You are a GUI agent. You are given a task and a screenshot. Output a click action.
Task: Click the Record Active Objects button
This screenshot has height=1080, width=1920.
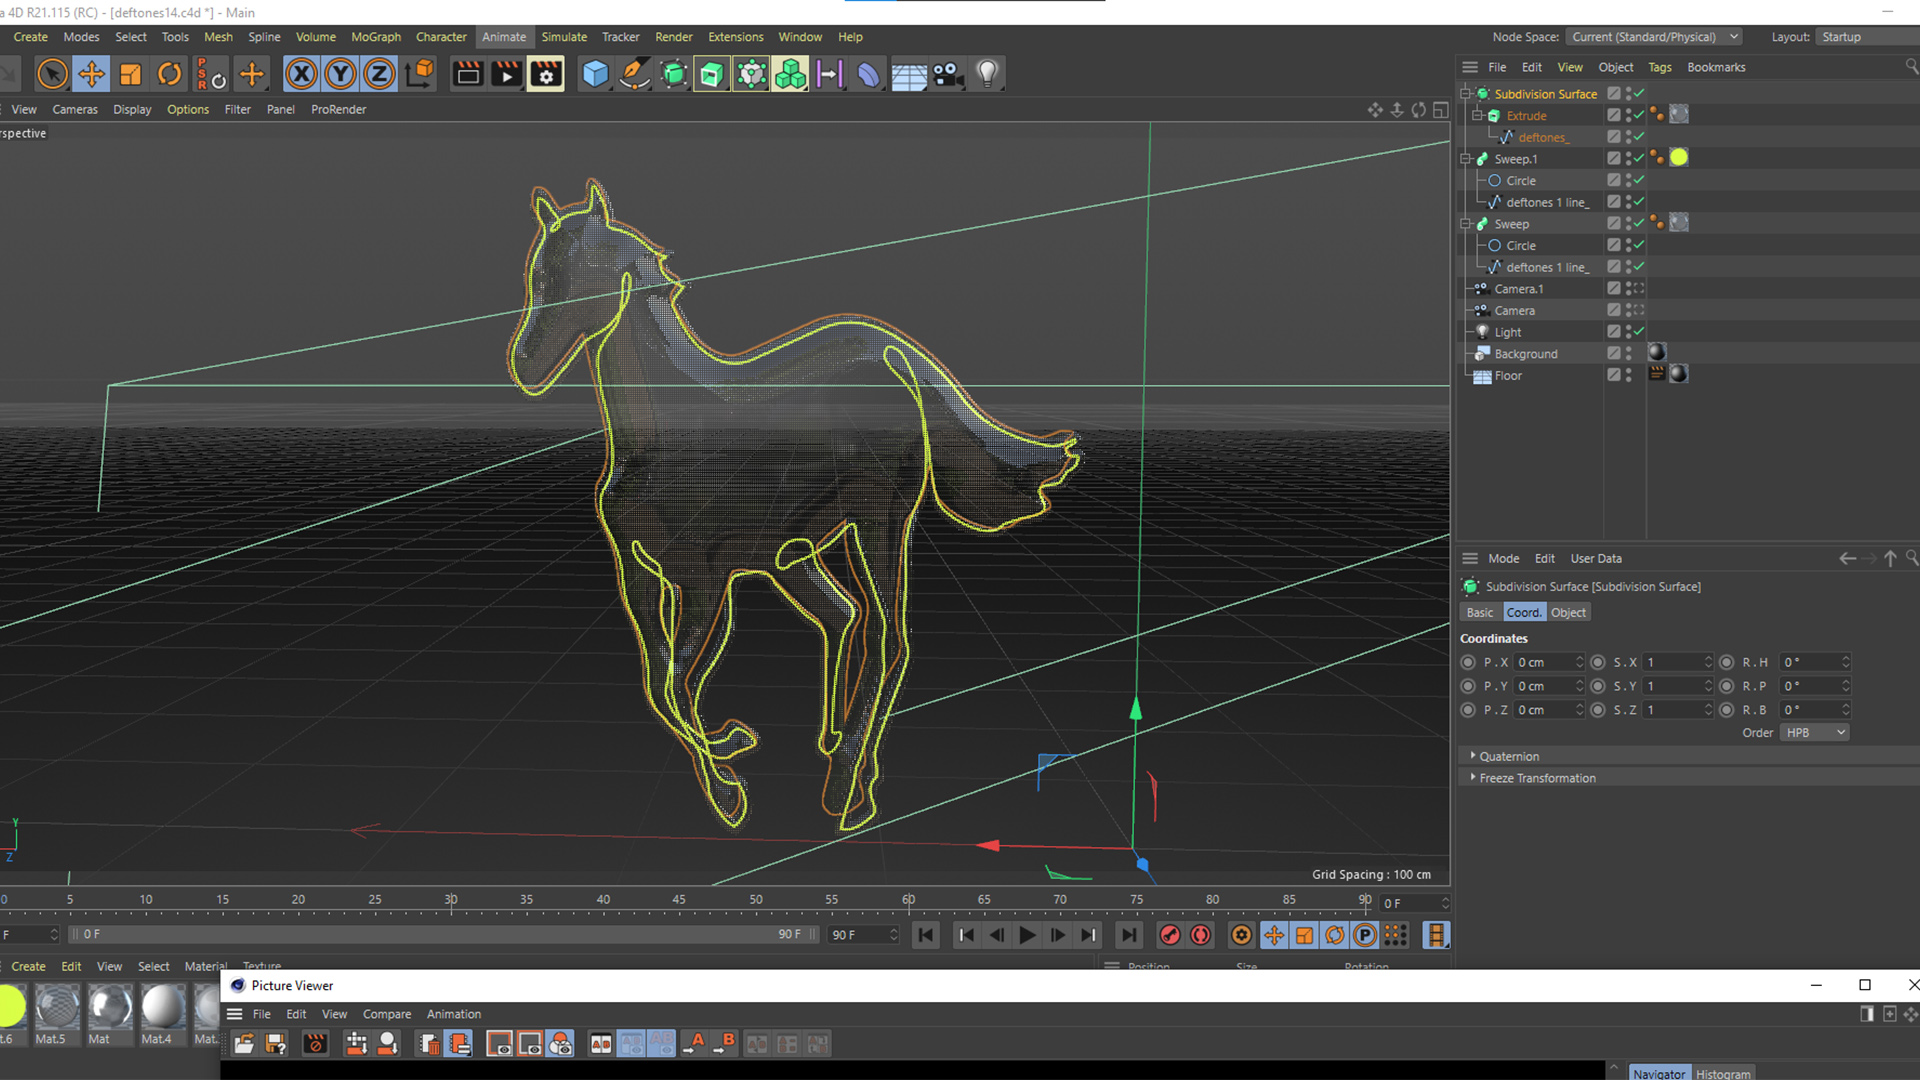[1169, 935]
